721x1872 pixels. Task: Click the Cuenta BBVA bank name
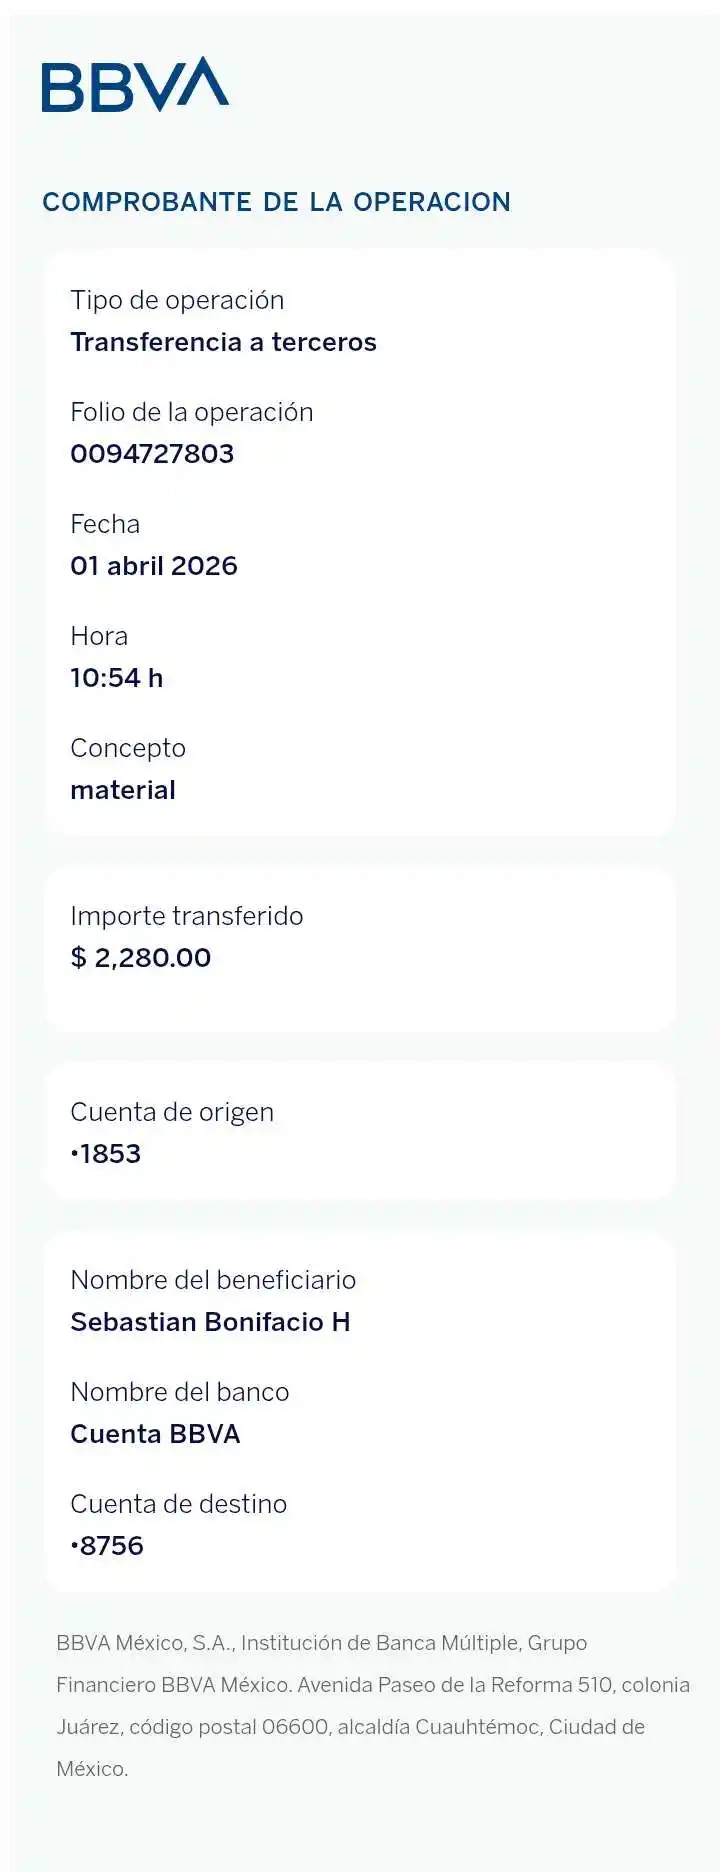tap(155, 1434)
